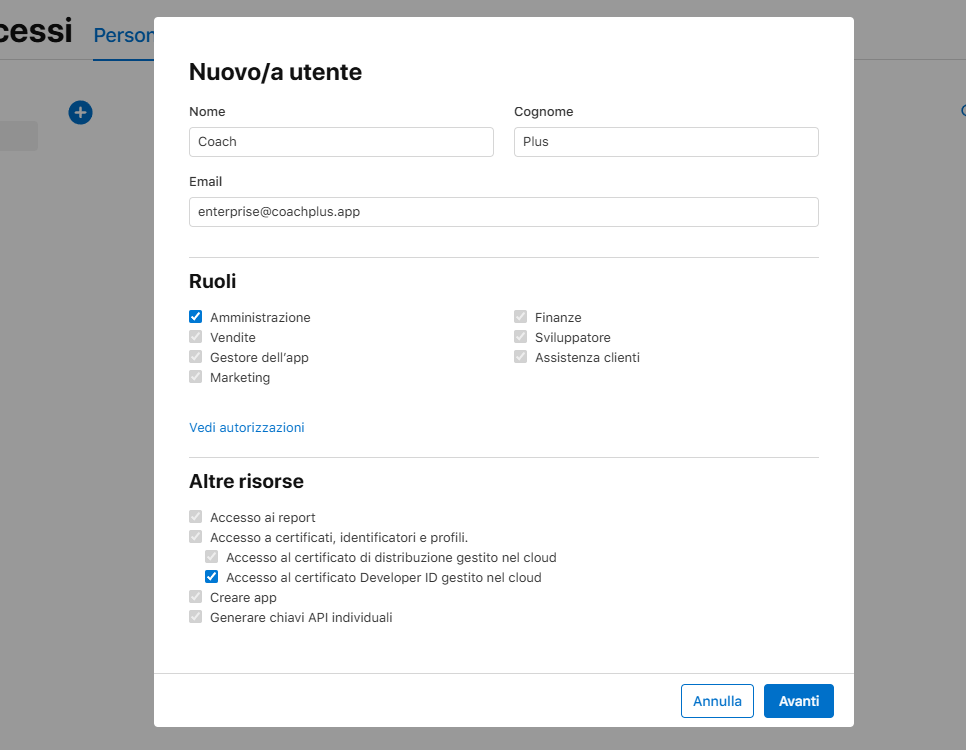The width and height of the screenshot is (966, 750).
Task: Click the Cognome text field
Action: [666, 142]
